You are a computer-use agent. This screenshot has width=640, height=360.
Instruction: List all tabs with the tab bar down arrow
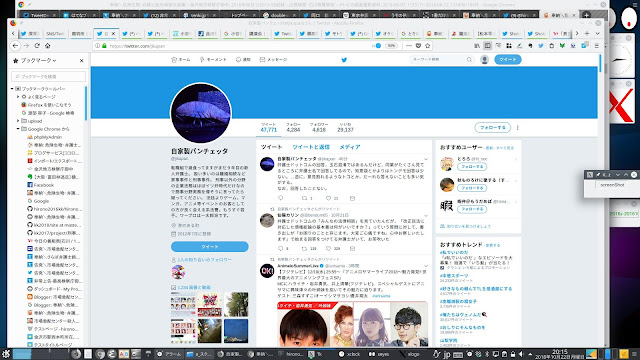tap(597, 33)
